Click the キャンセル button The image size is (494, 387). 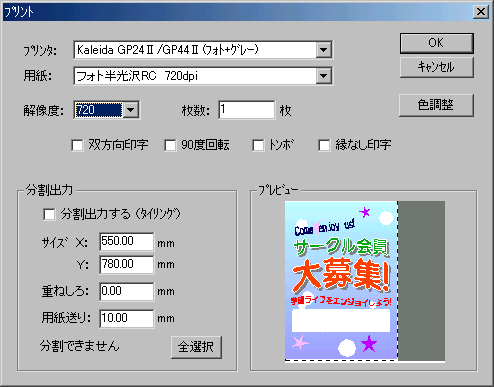[436, 67]
